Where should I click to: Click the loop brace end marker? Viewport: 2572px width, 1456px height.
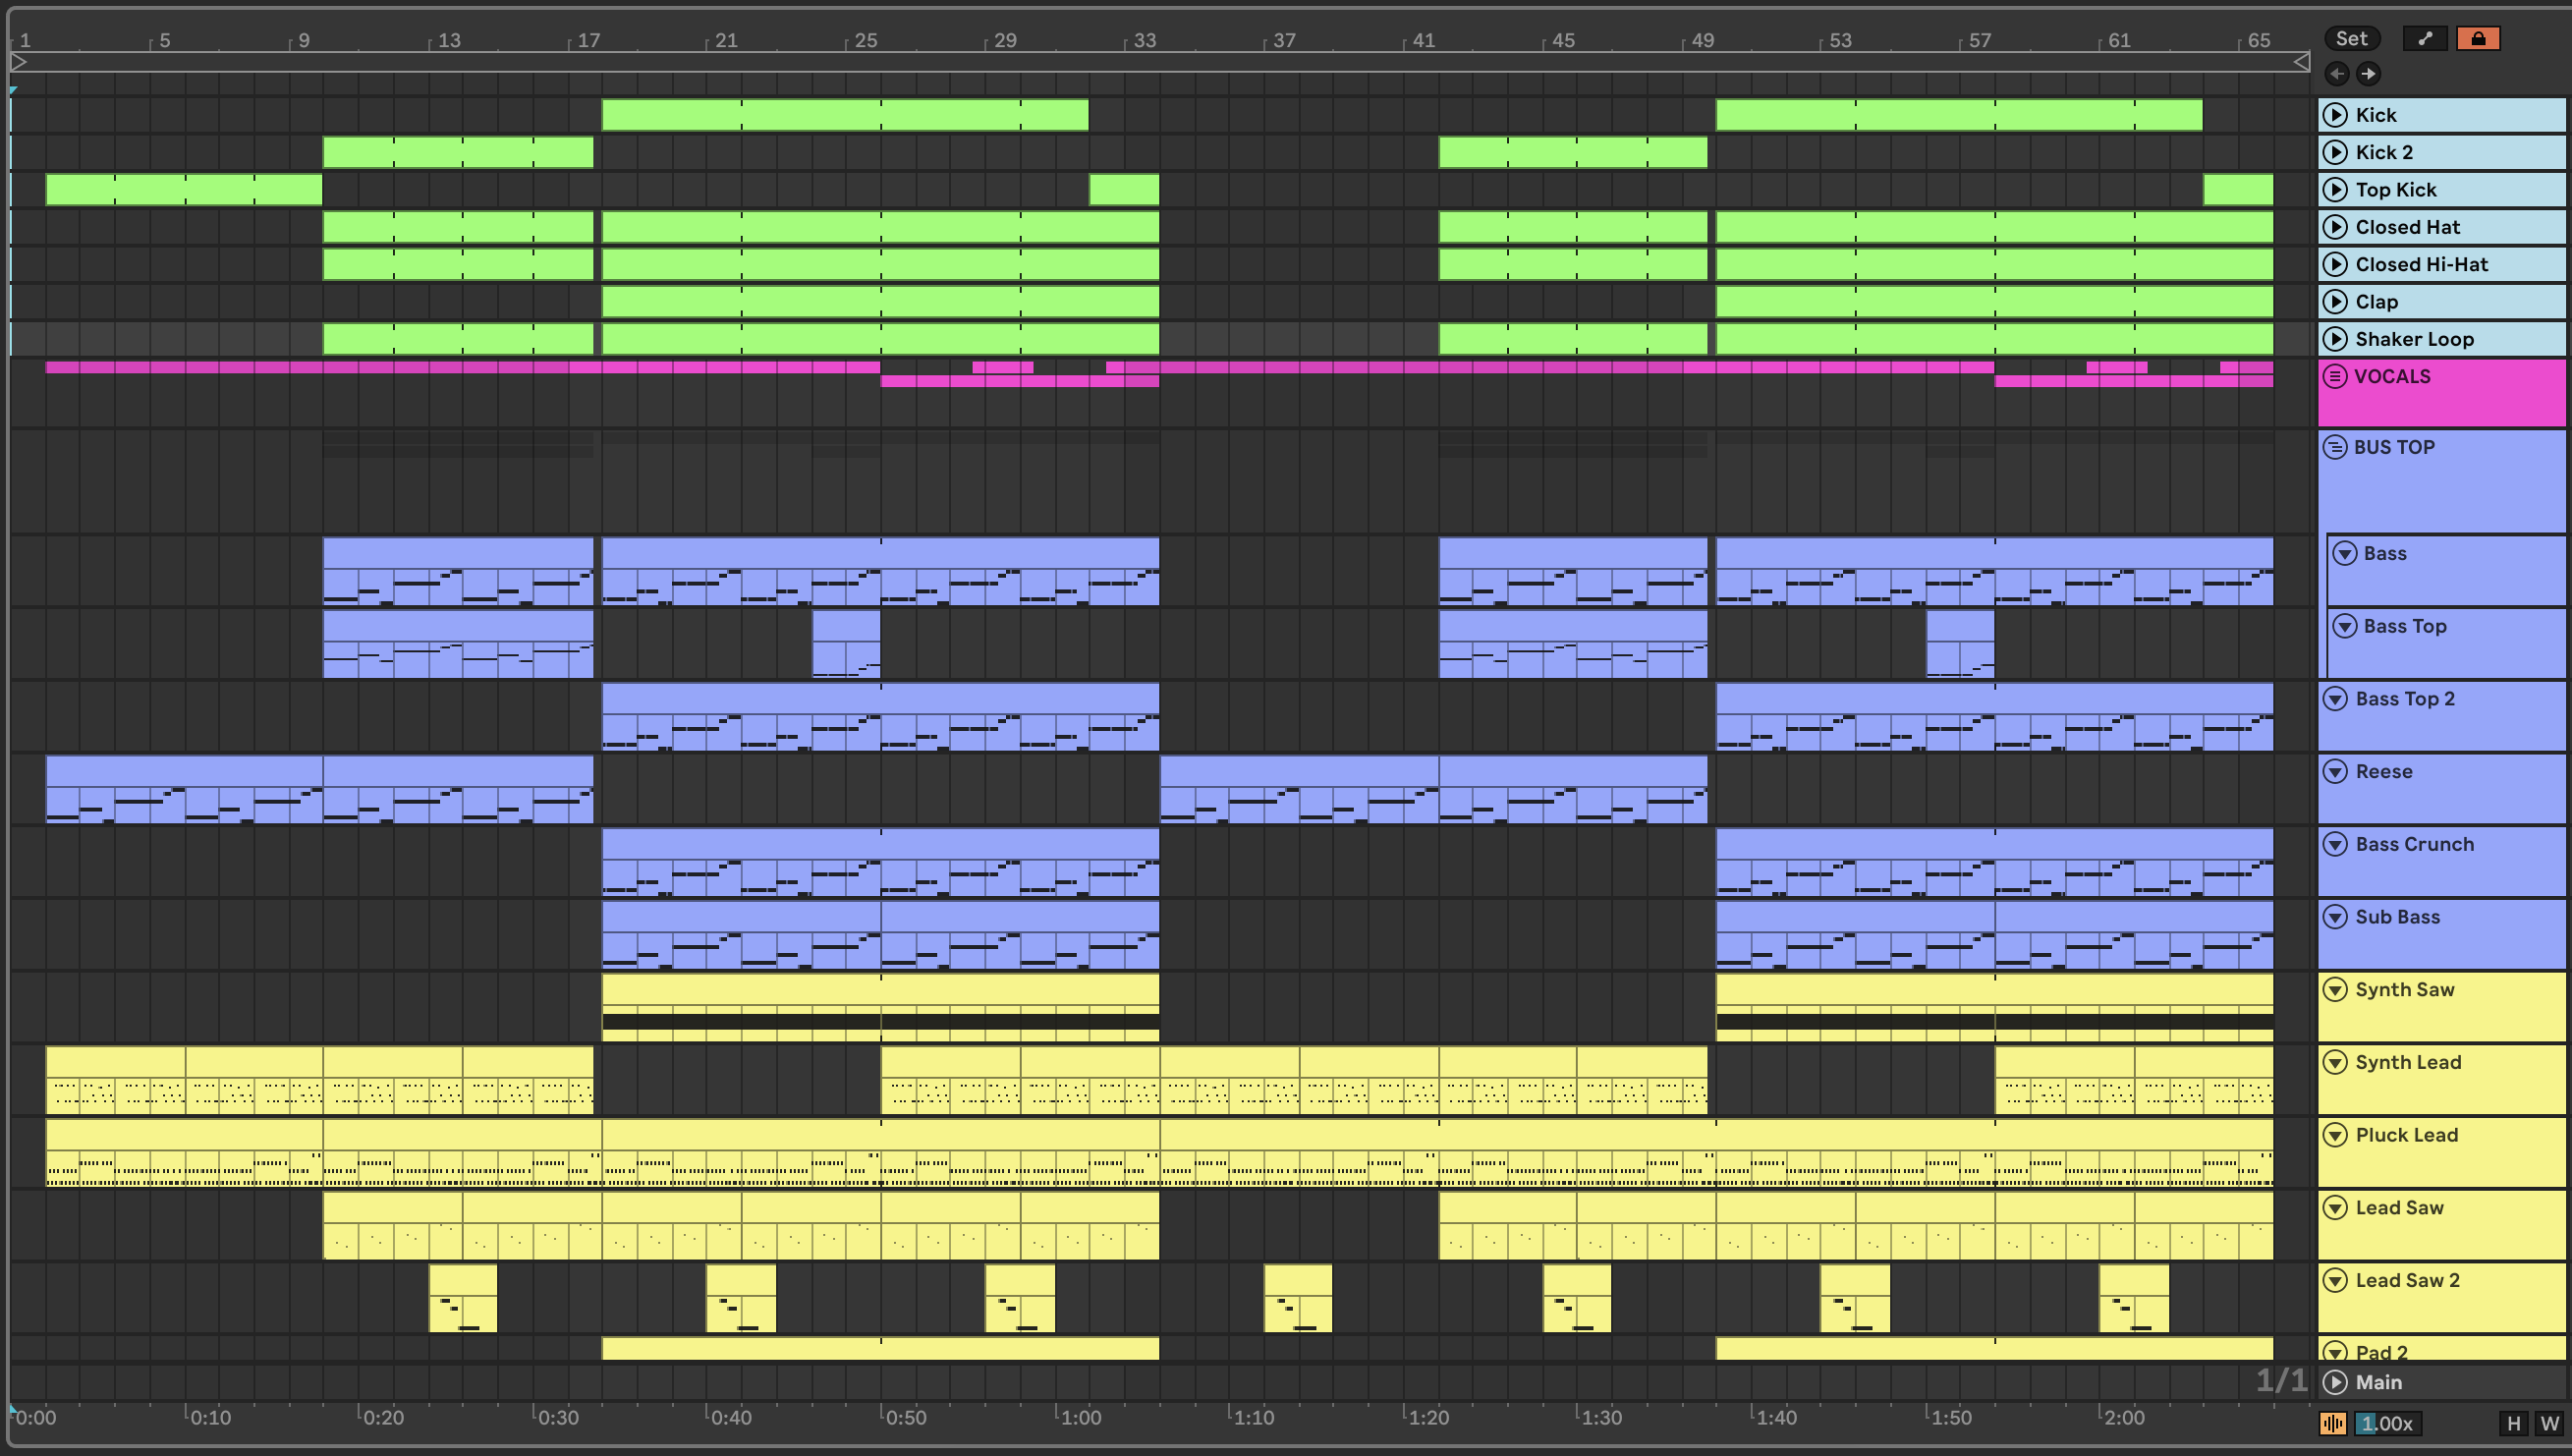2300,62
